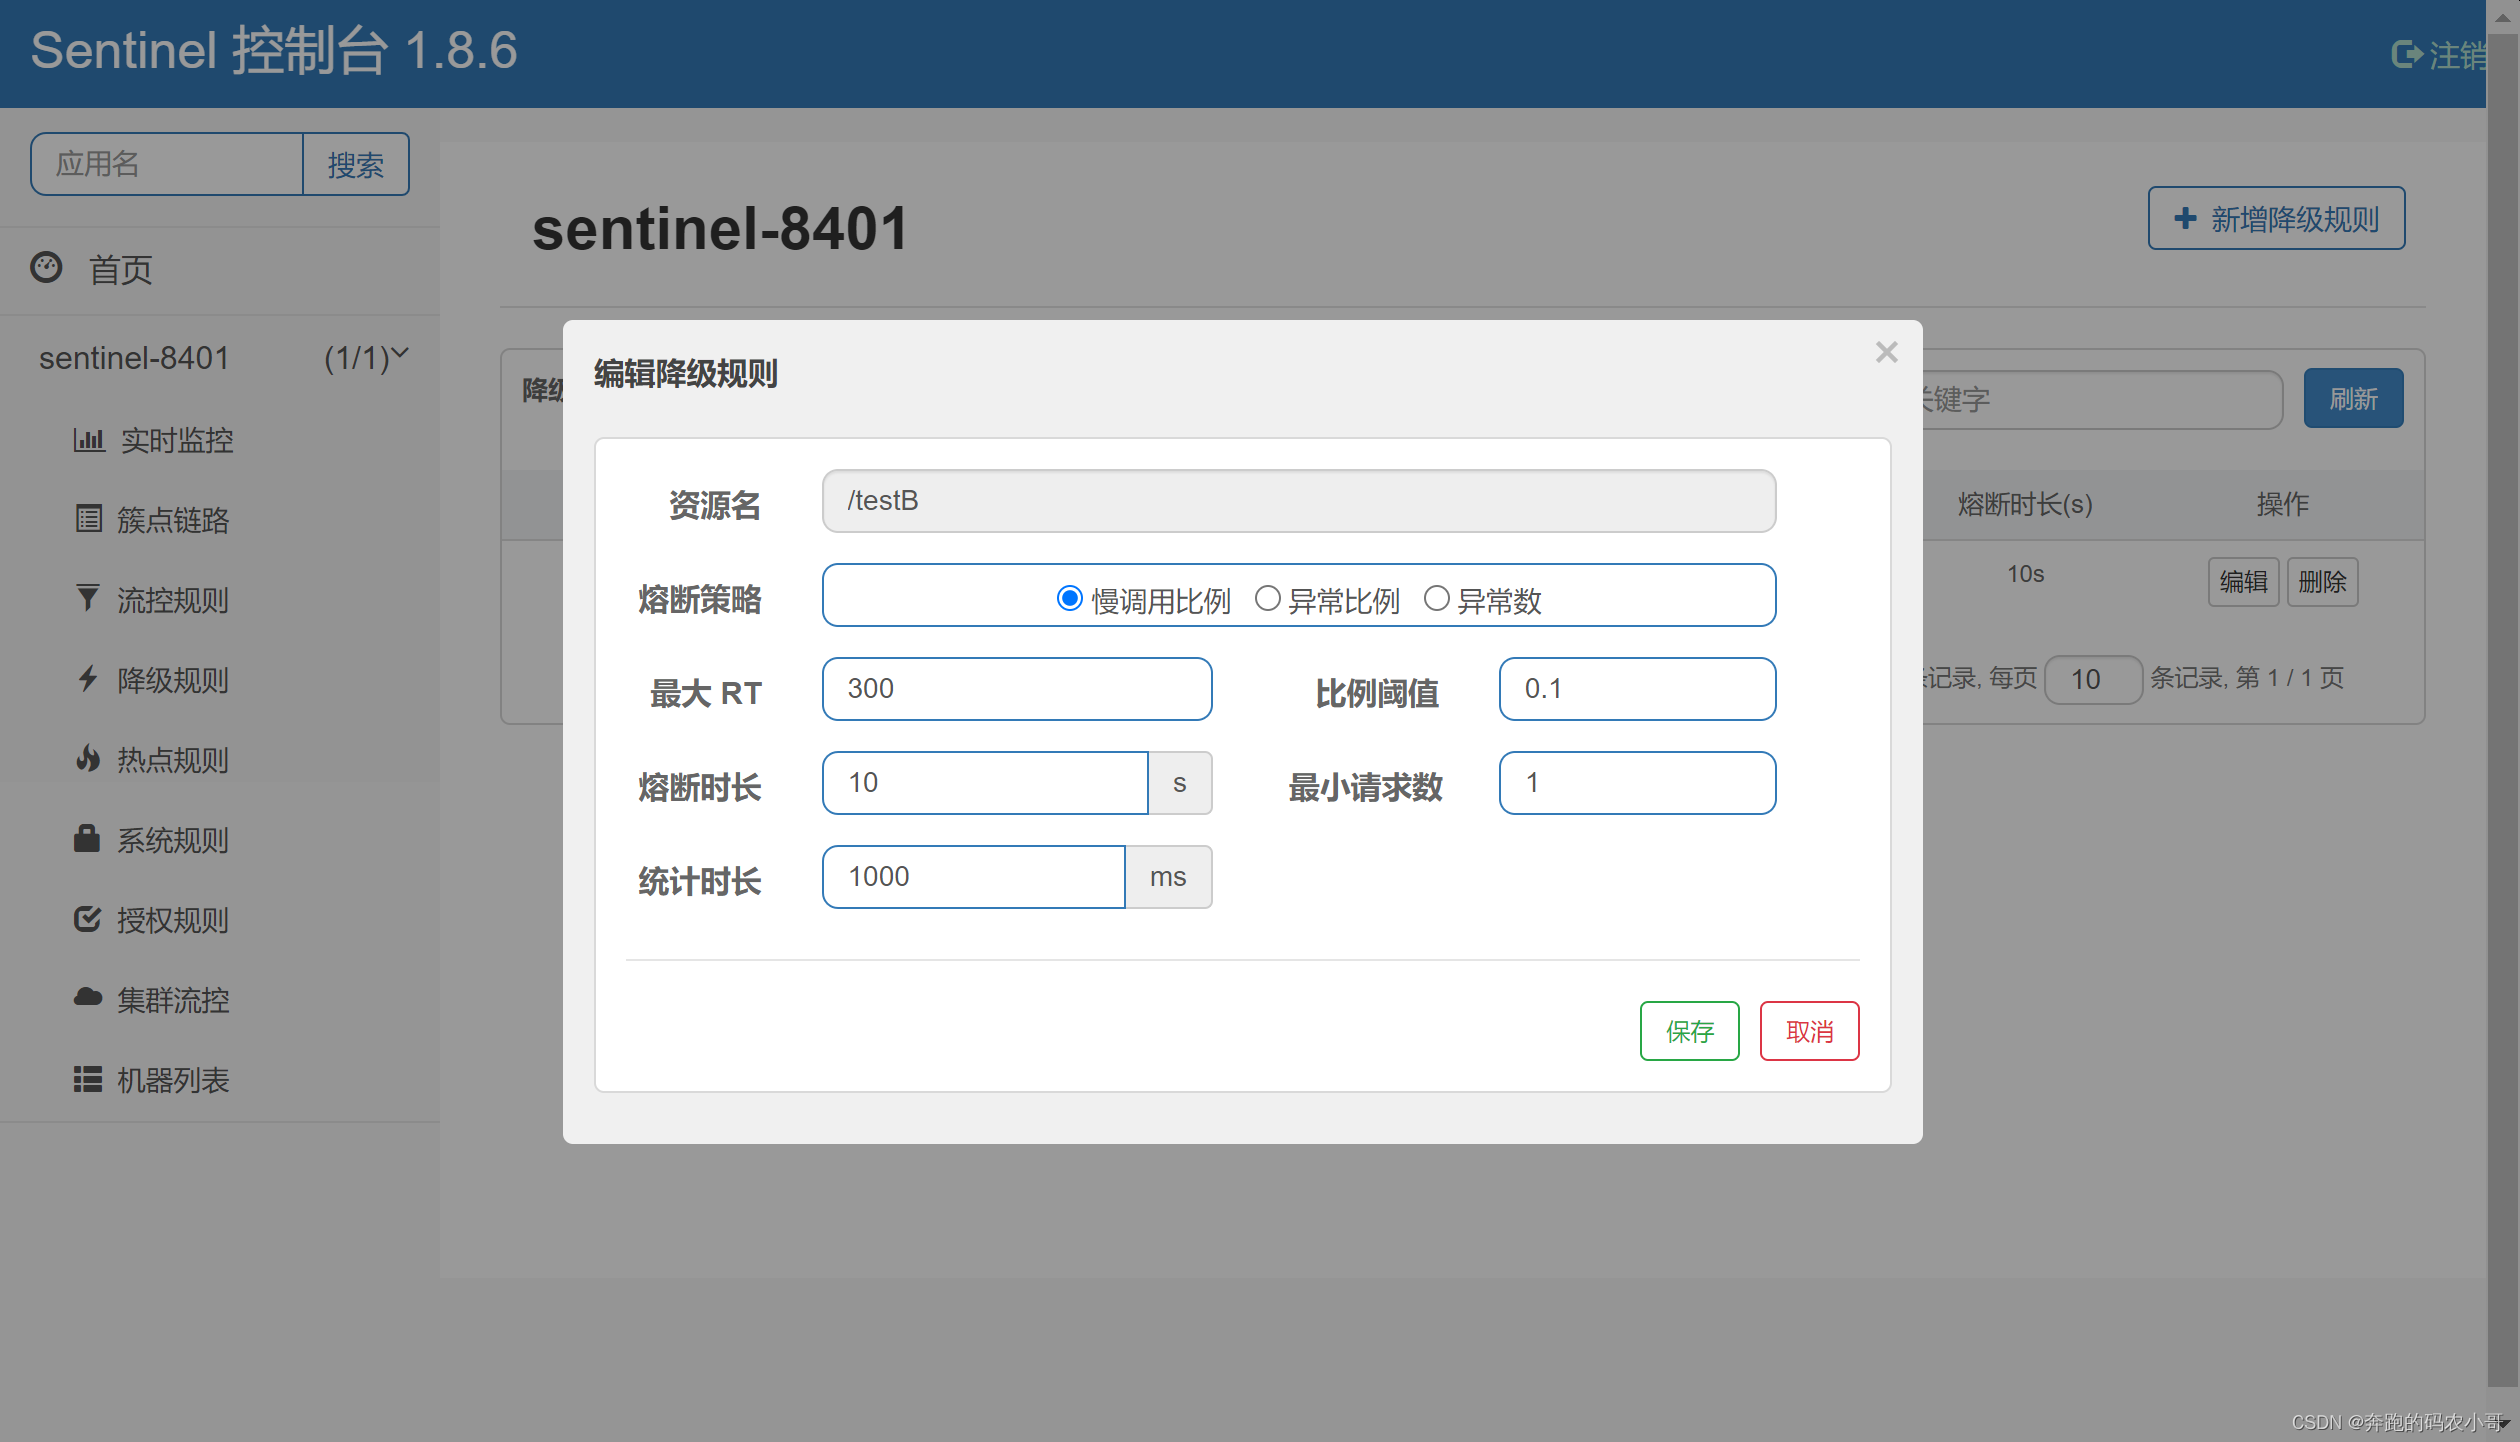Close the 编辑降级规则 dialog with the X
Image resolution: width=2520 pixels, height=1442 pixels.
tap(1887, 352)
